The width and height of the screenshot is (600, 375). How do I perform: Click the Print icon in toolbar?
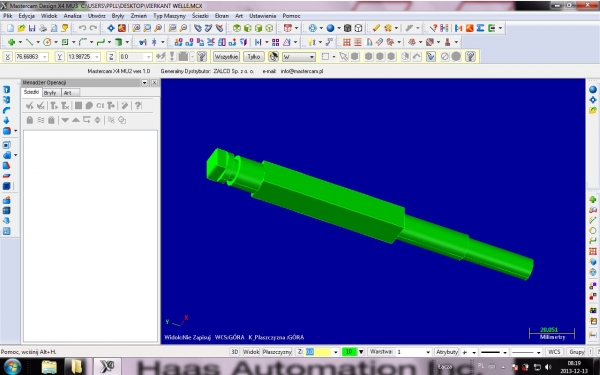43,28
